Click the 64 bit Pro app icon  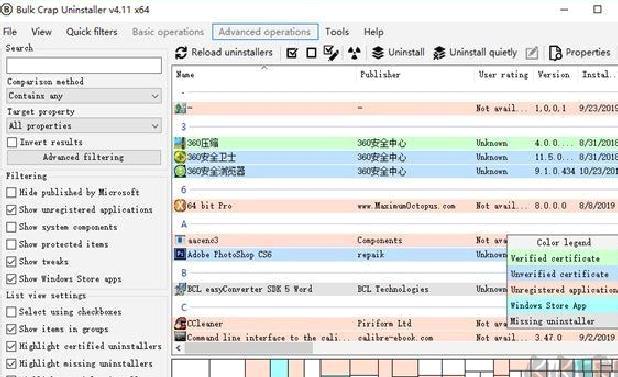point(180,206)
